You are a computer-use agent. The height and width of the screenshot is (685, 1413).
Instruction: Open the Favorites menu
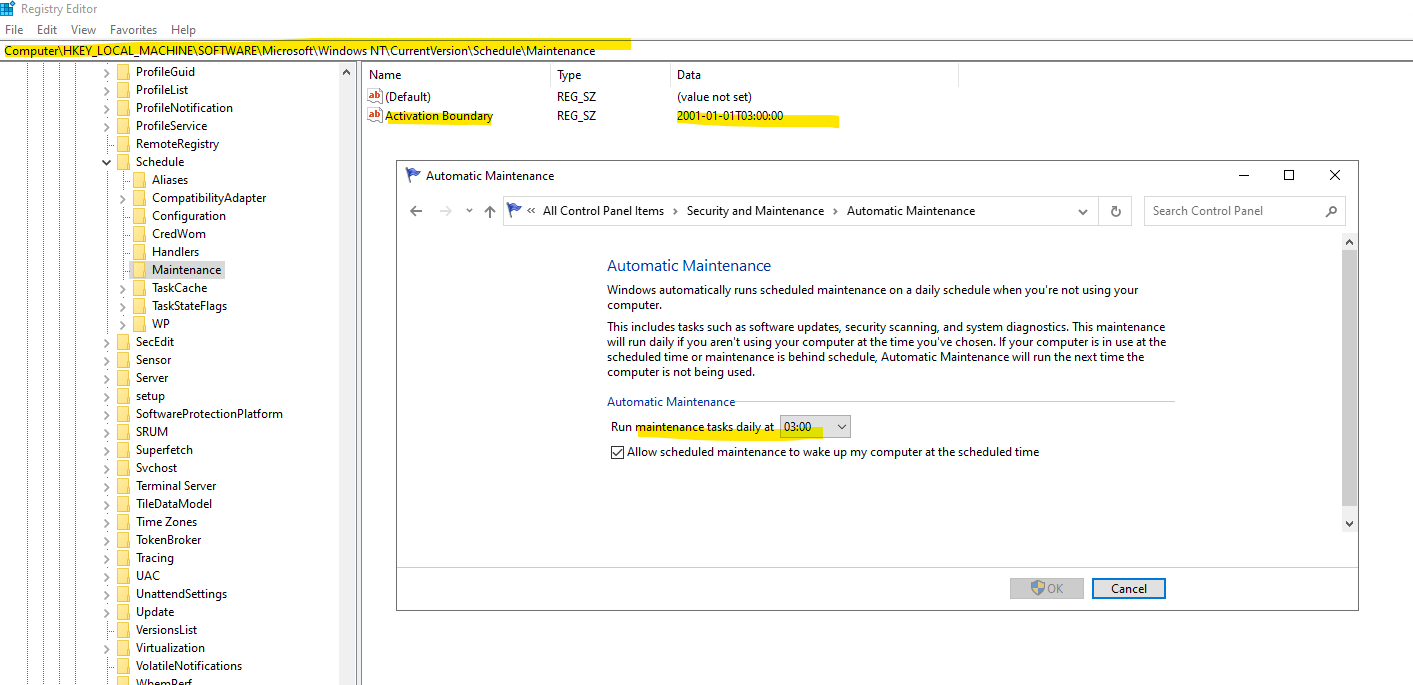coord(133,30)
